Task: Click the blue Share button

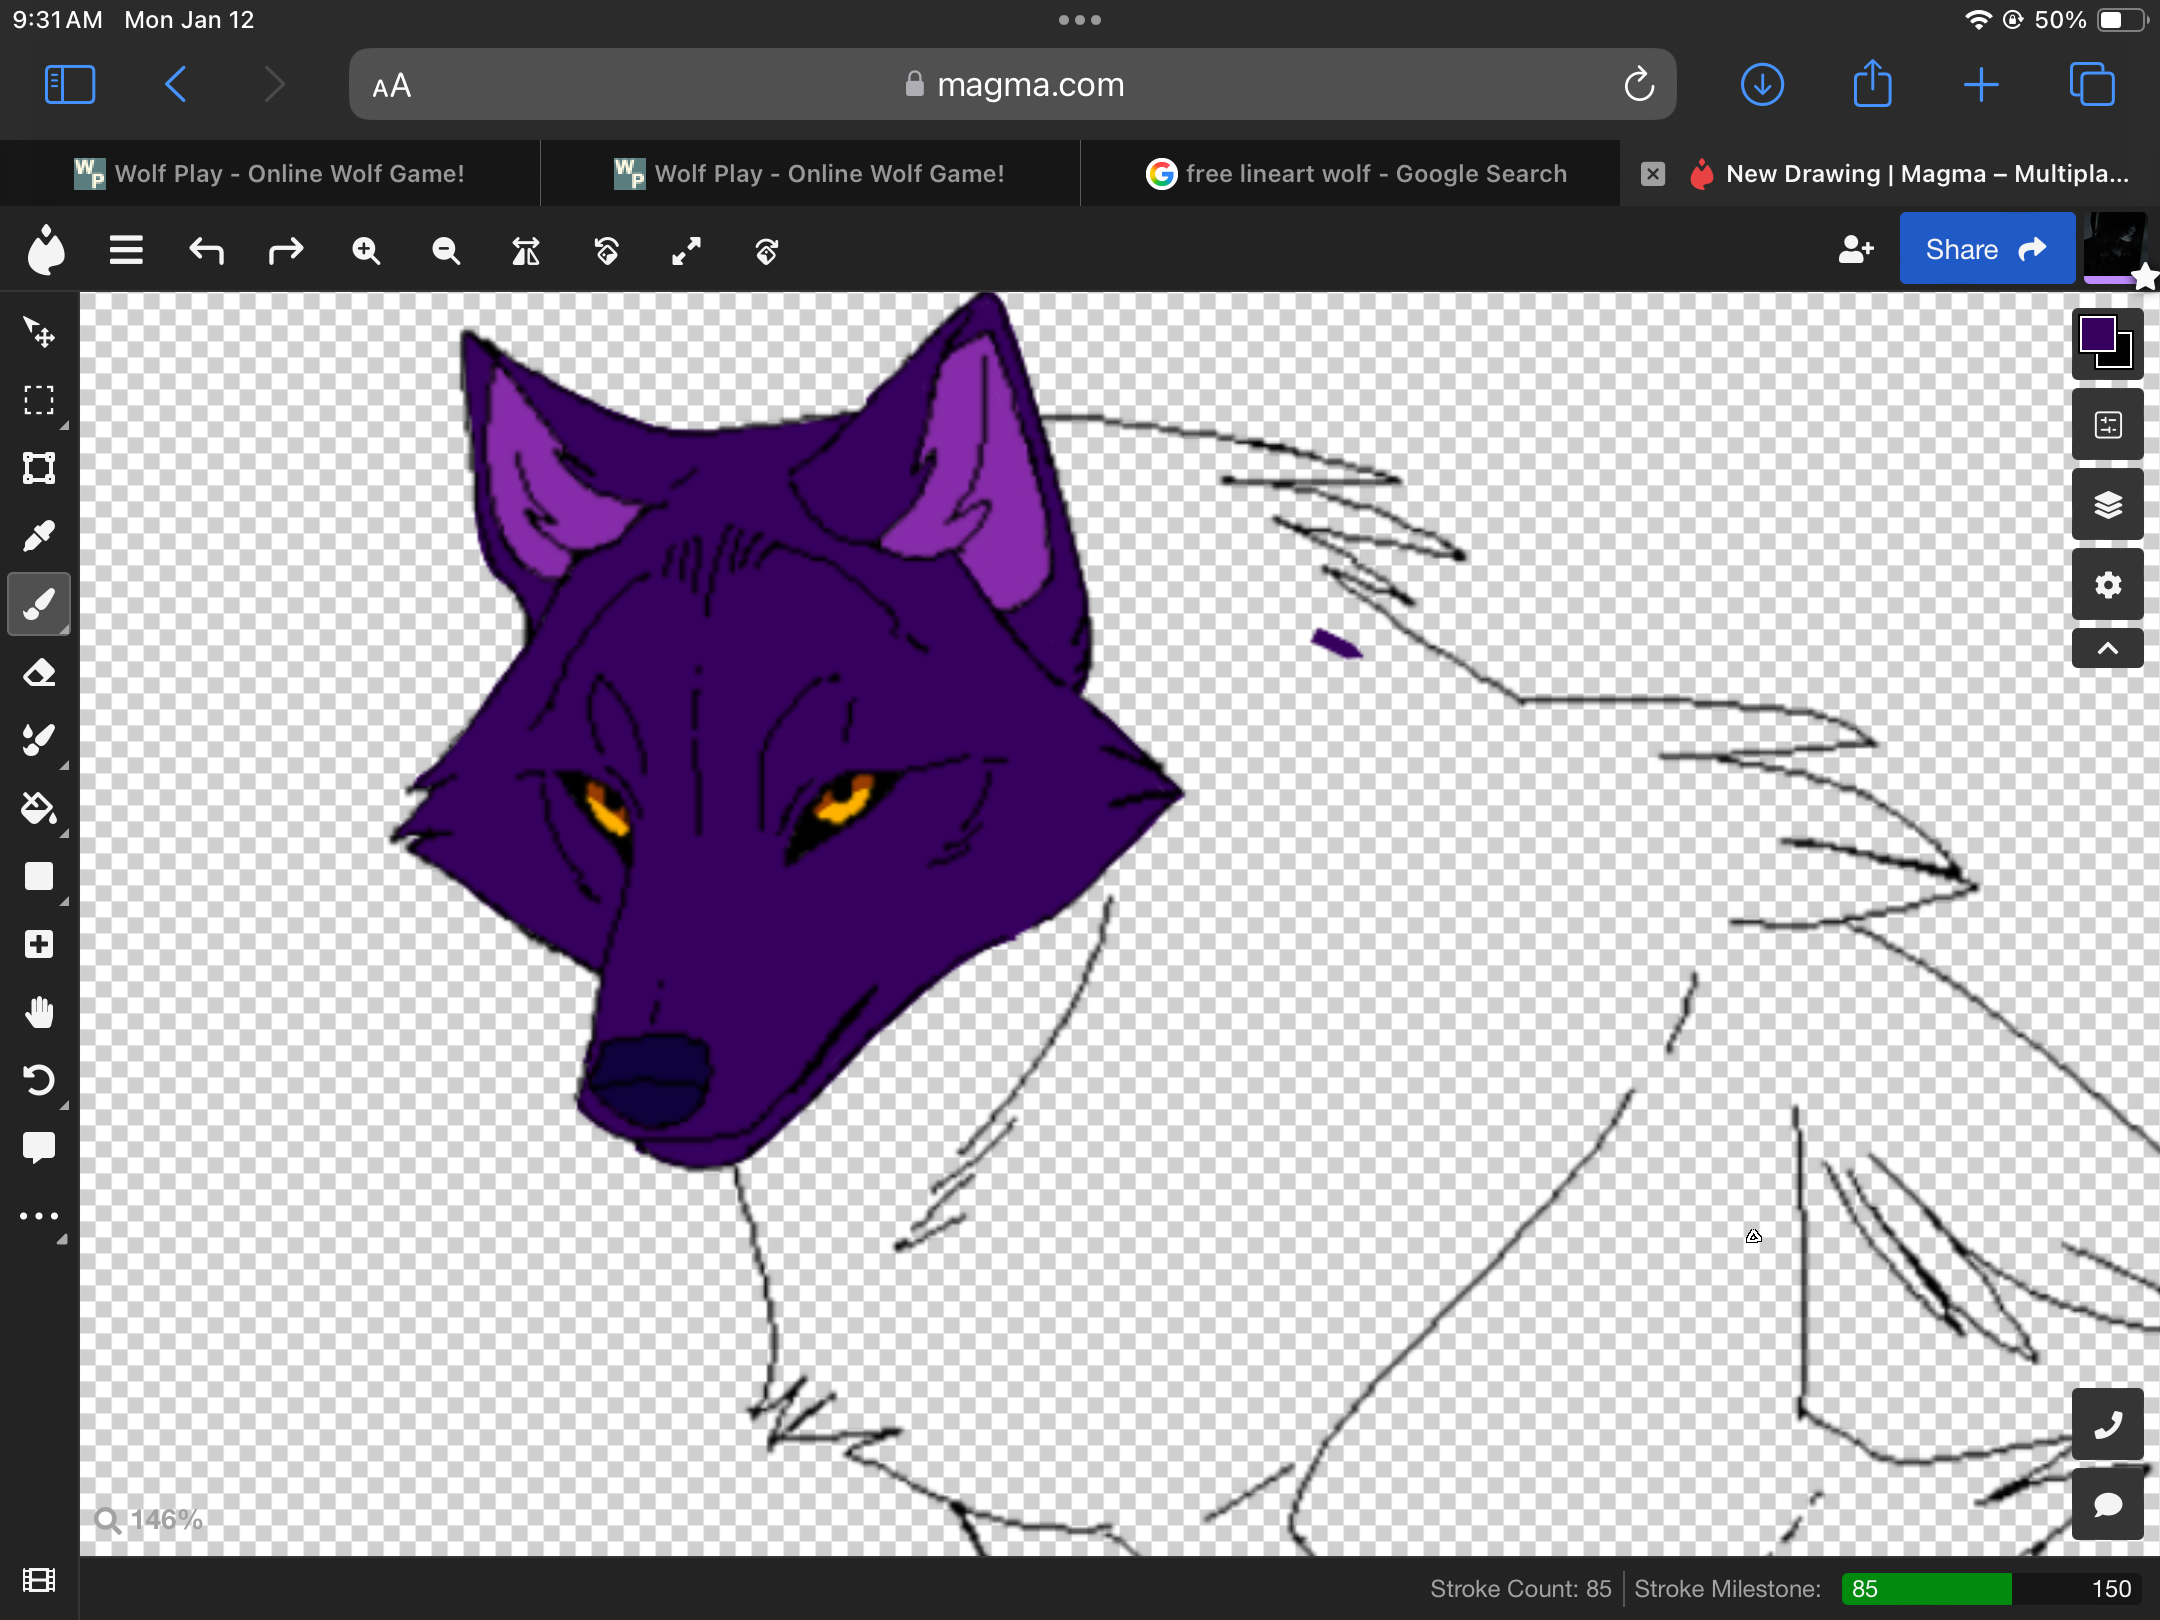Action: click(x=1986, y=249)
